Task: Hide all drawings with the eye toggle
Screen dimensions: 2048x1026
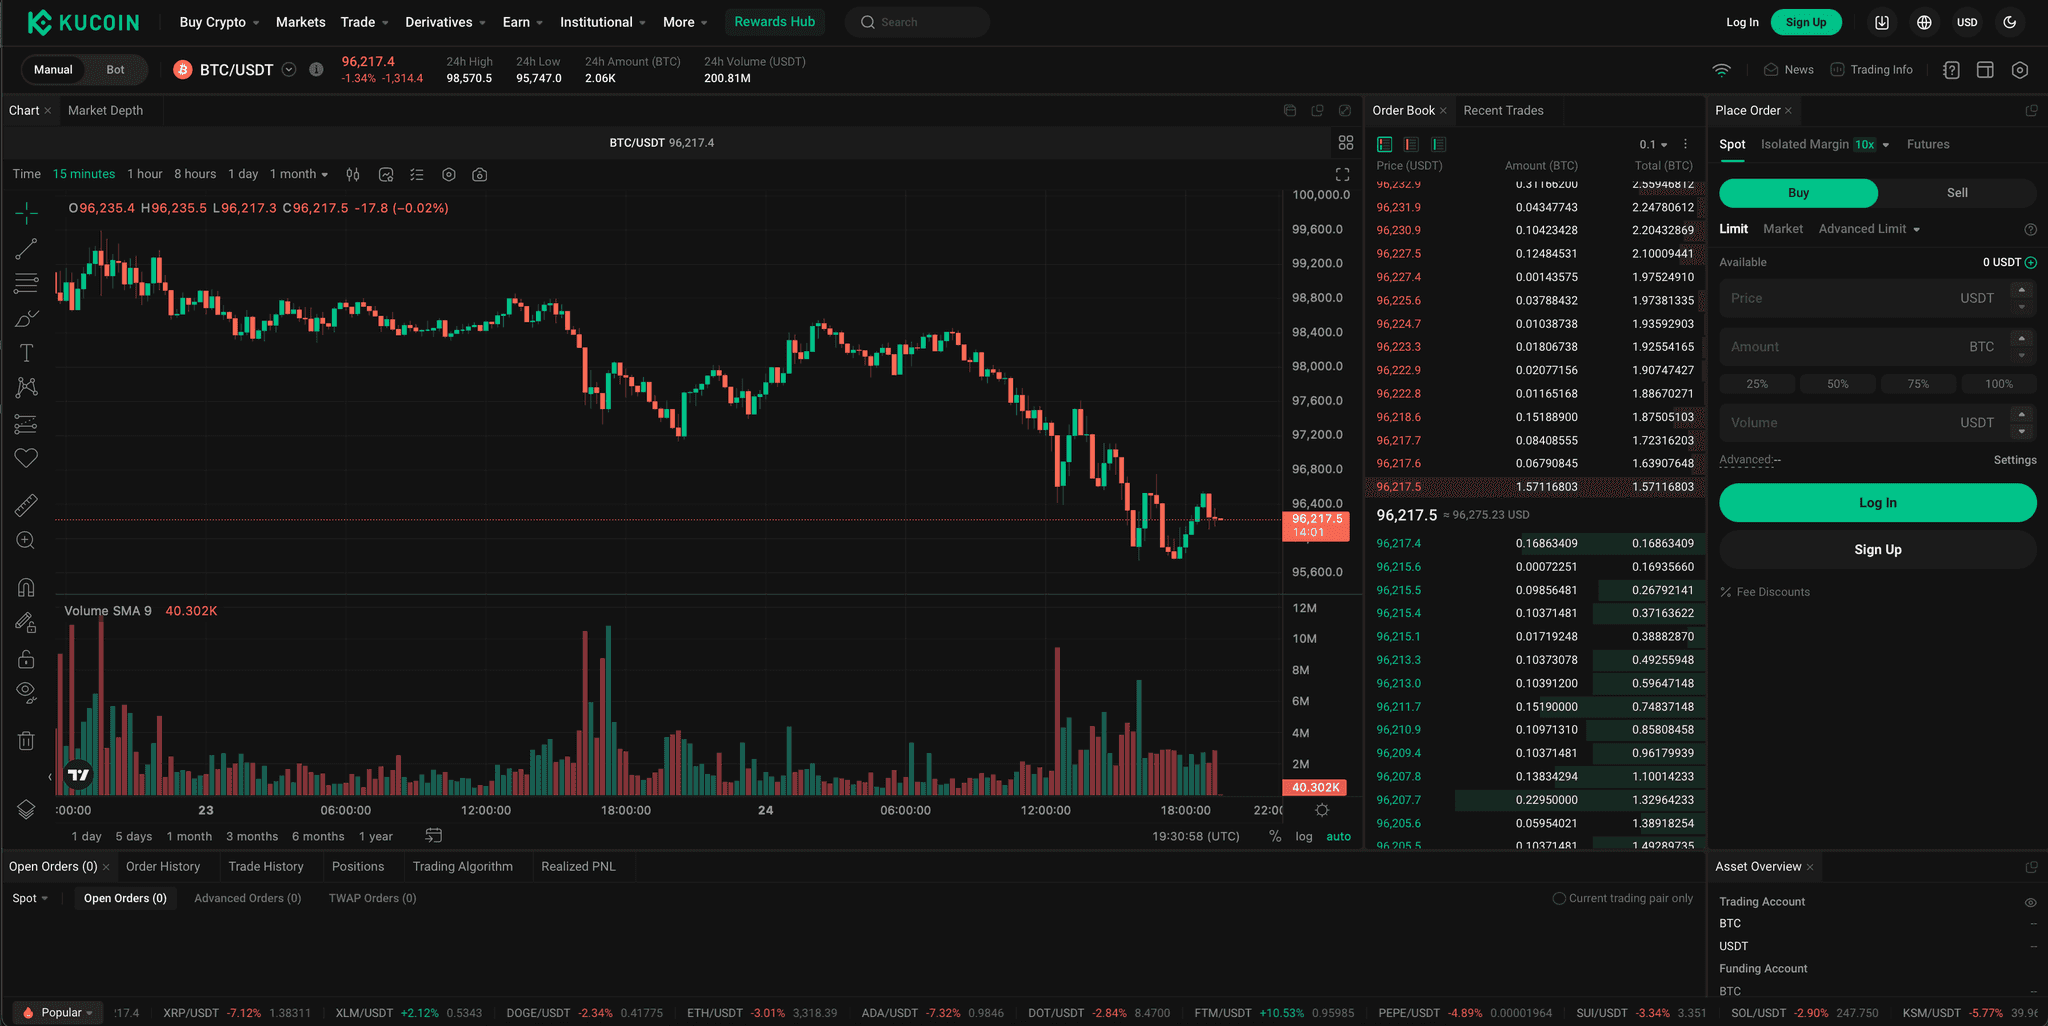Action: pyautogui.click(x=26, y=691)
